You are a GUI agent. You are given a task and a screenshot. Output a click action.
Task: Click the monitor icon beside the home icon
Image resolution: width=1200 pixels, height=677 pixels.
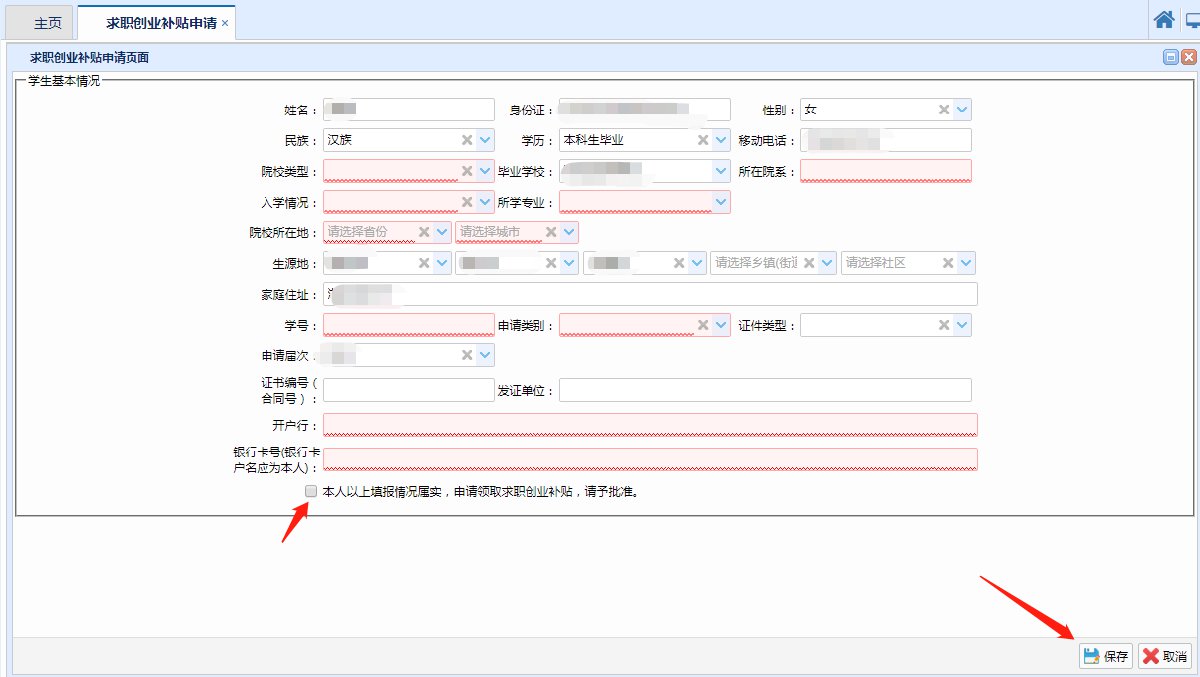[1192, 20]
